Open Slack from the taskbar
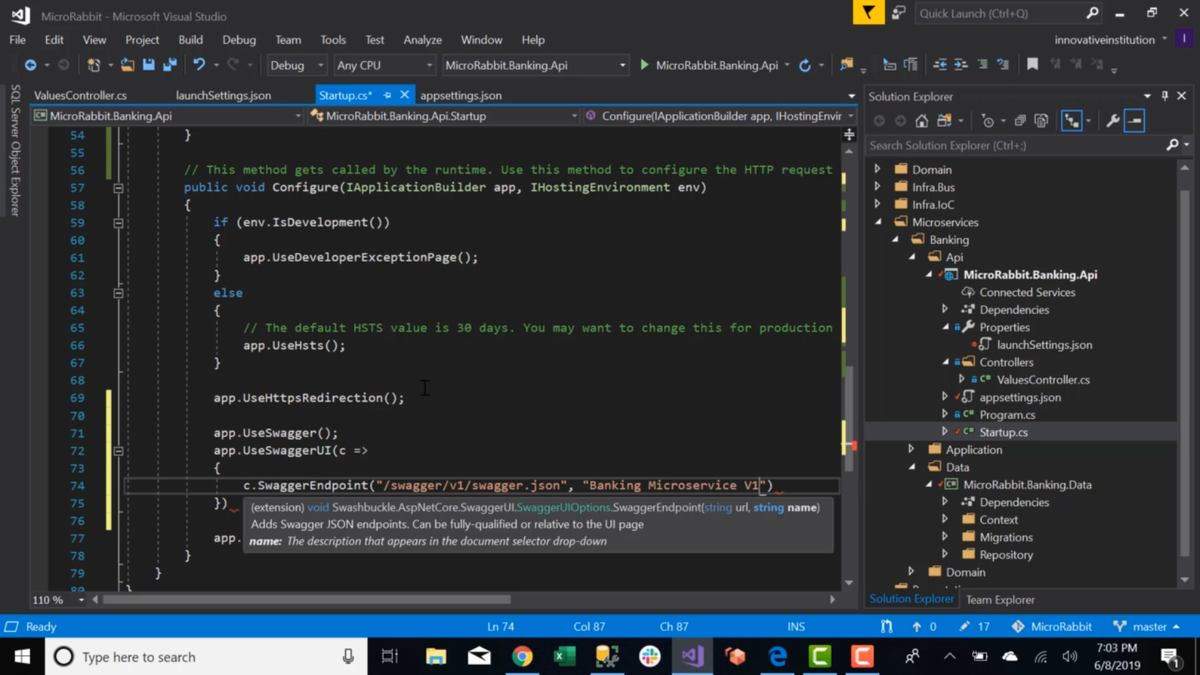Viewport: 1200px width, 675px height. coord(650,657)
